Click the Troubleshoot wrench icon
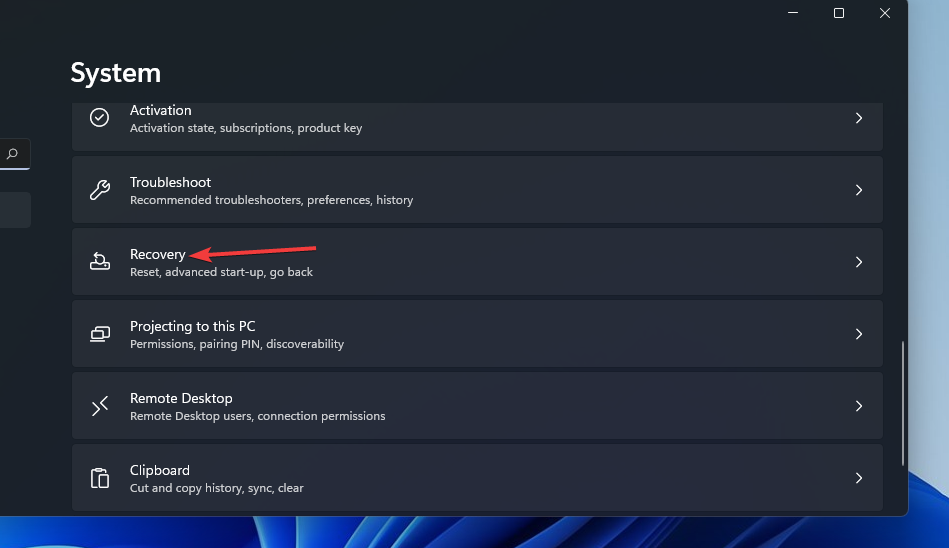Image resolution: width=949 pixels, height=548 pixels. coord(99,190)
